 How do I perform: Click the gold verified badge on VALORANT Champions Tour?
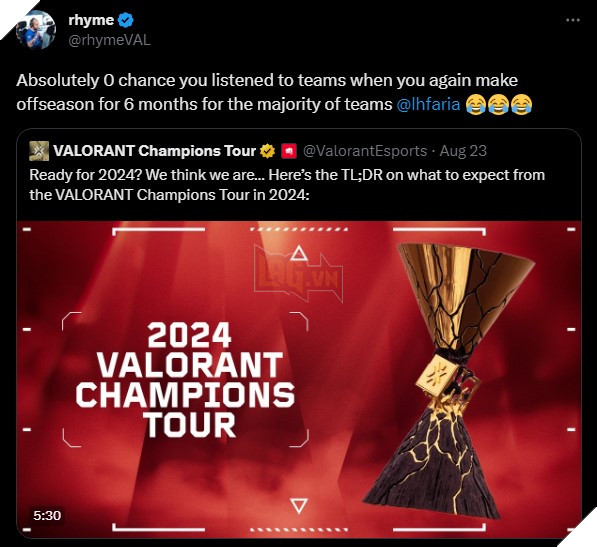267,151
